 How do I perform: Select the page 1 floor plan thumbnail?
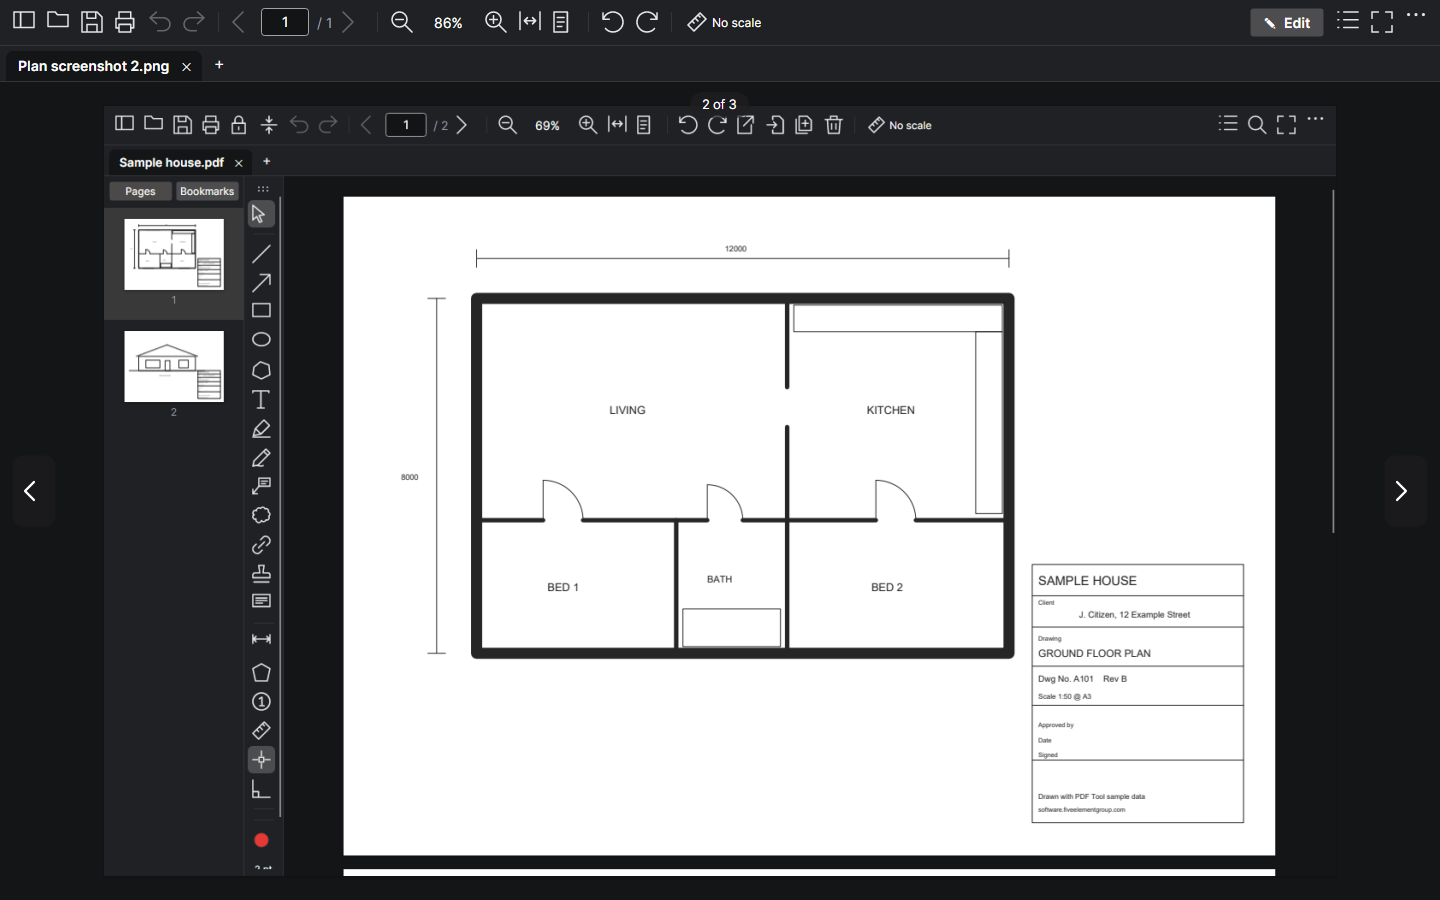[x=174, y=255]
